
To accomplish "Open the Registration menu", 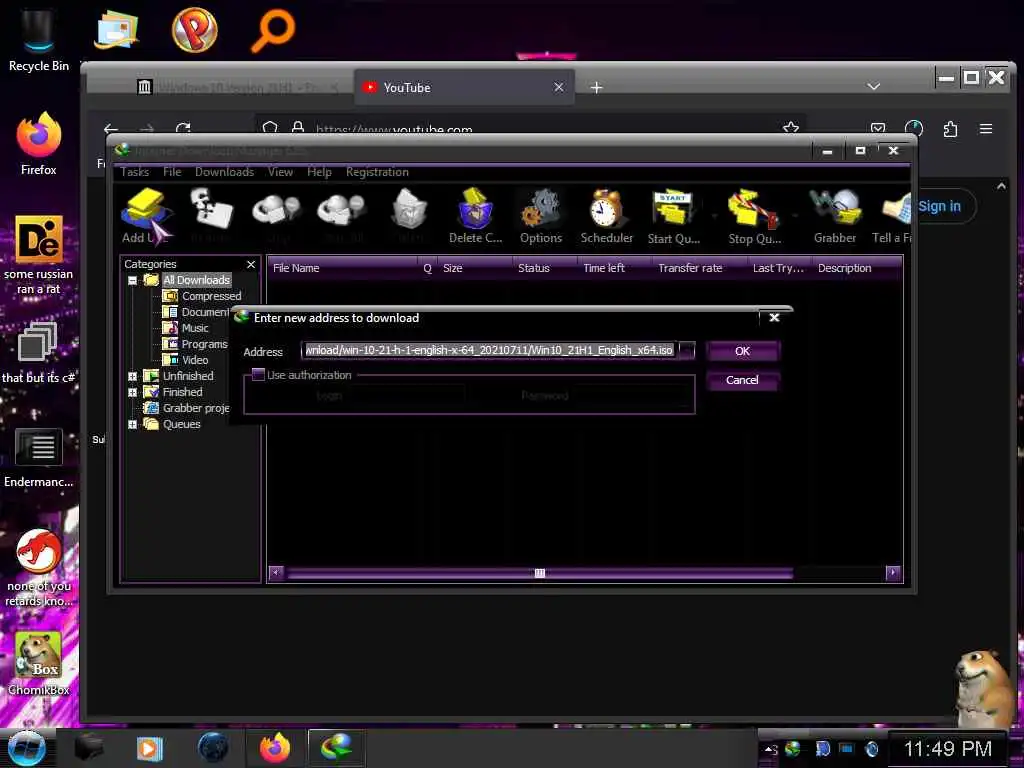I will [x=377, y=172].
